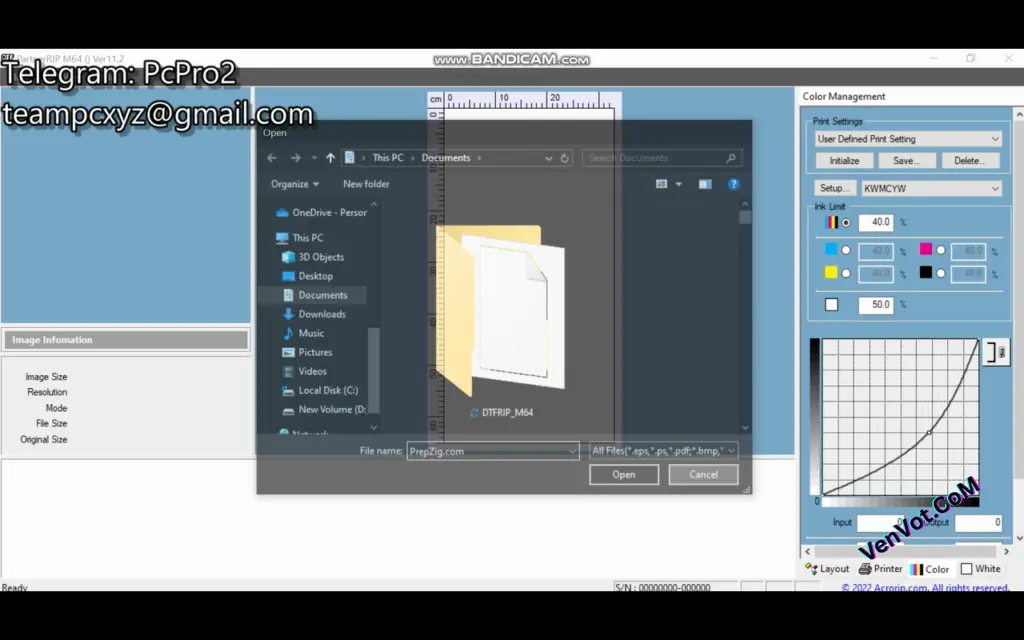Select Local Disk (C:) drive
This screenshot has height=640, width=1024.
point(320,391)
